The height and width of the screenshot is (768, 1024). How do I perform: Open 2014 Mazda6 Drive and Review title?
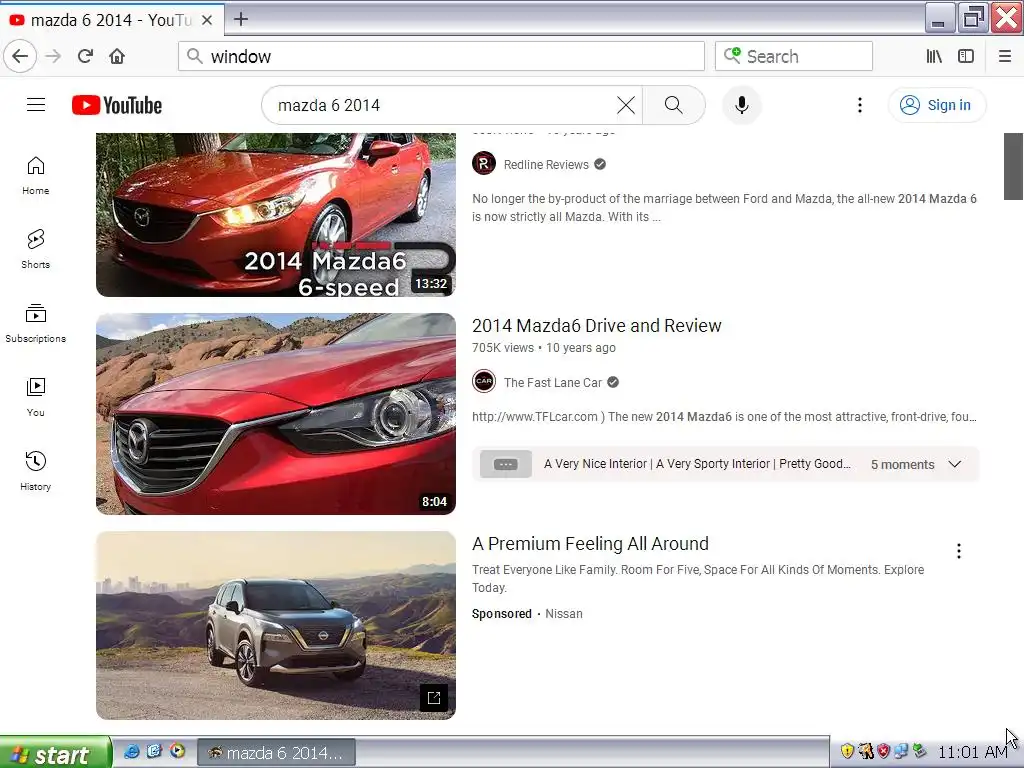[x=596, y=325]
